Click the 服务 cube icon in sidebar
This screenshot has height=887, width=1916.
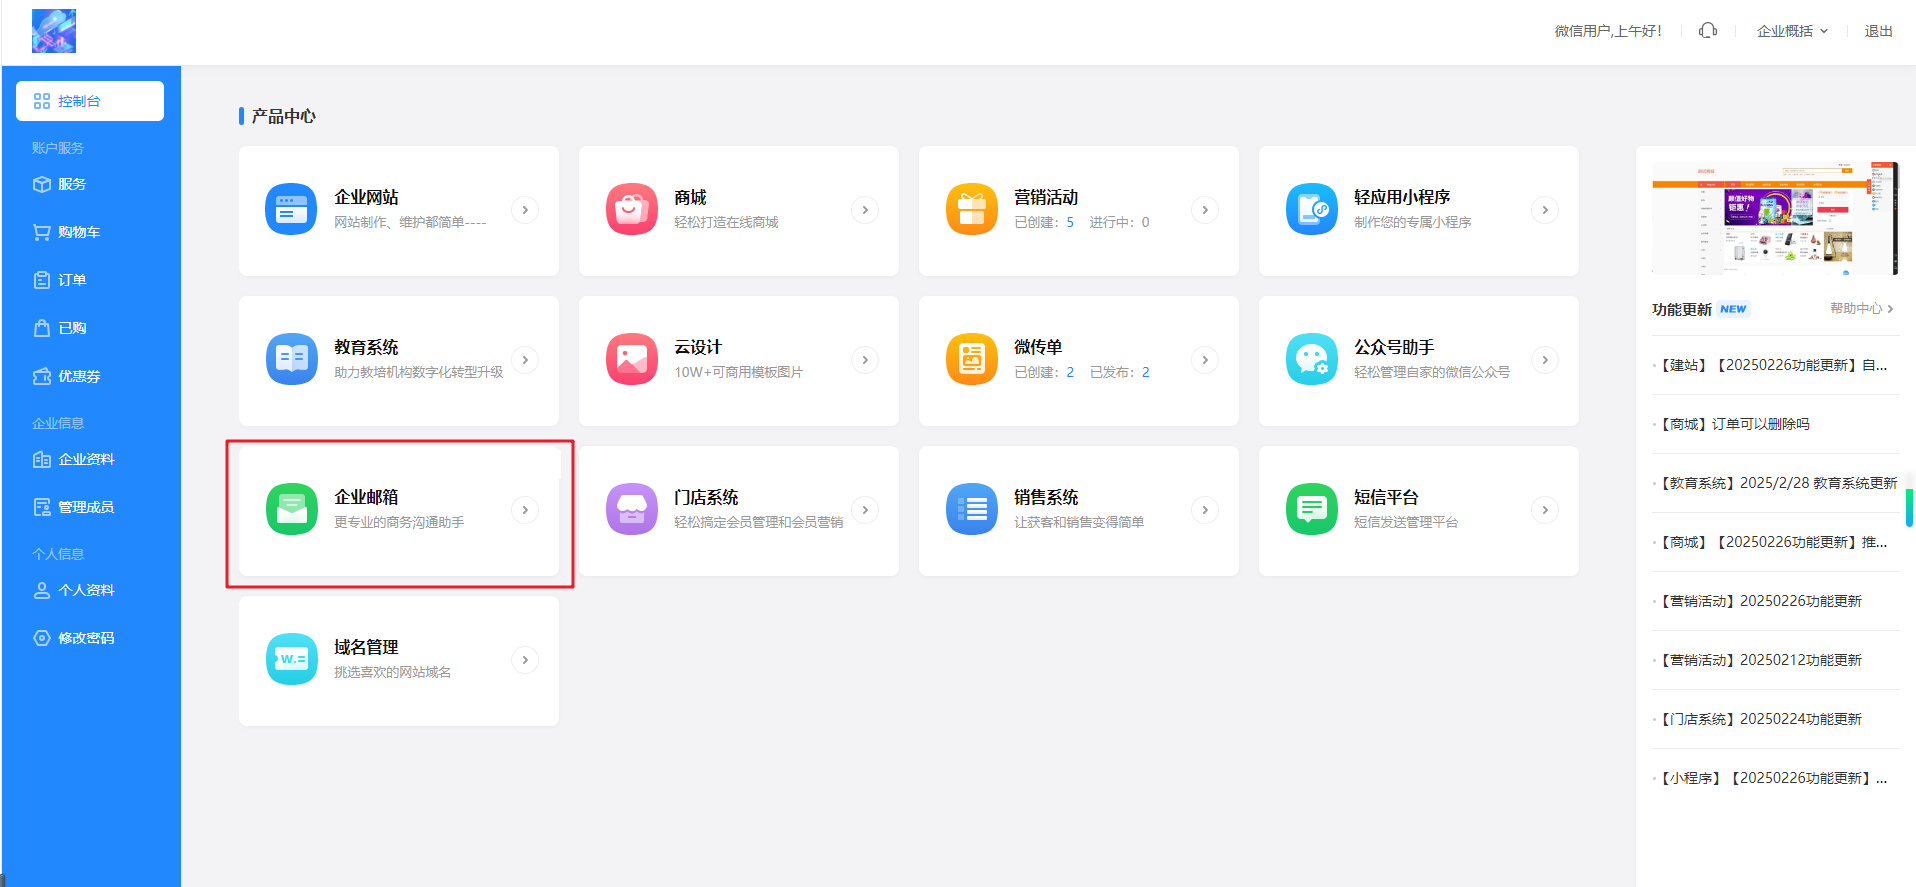click(x=42, y=184)
